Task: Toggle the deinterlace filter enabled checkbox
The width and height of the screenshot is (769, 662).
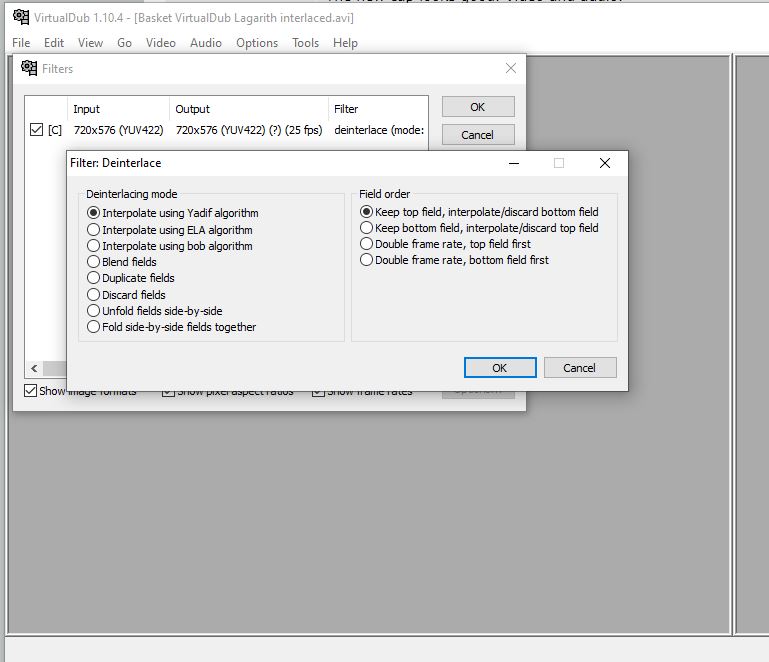Action: 36,130
